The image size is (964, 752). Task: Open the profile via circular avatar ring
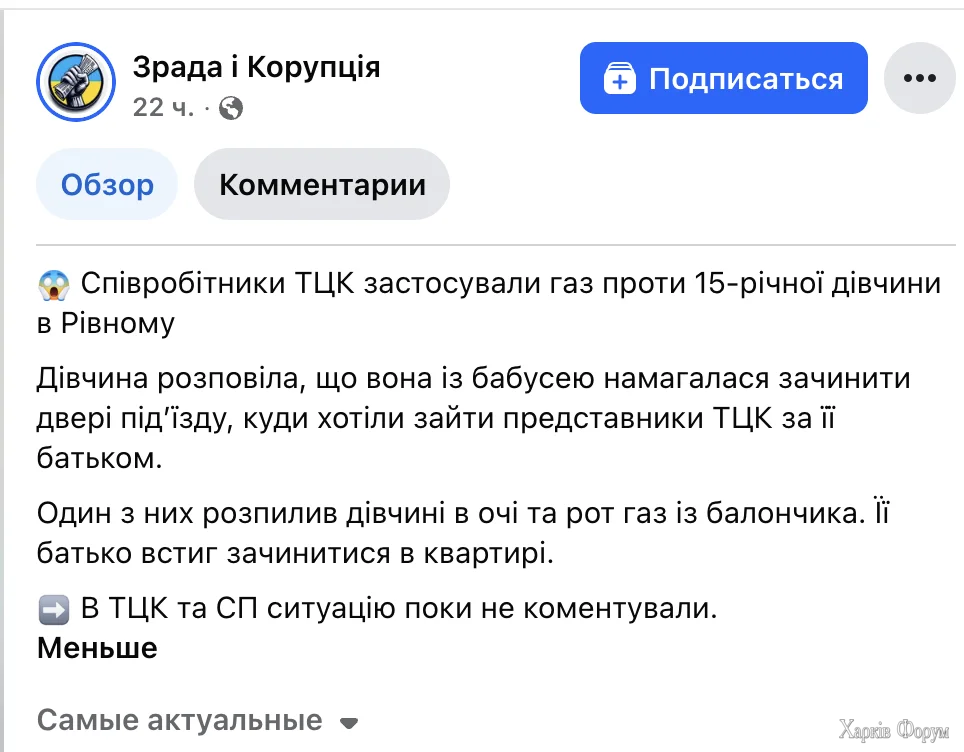click(75, 80)
